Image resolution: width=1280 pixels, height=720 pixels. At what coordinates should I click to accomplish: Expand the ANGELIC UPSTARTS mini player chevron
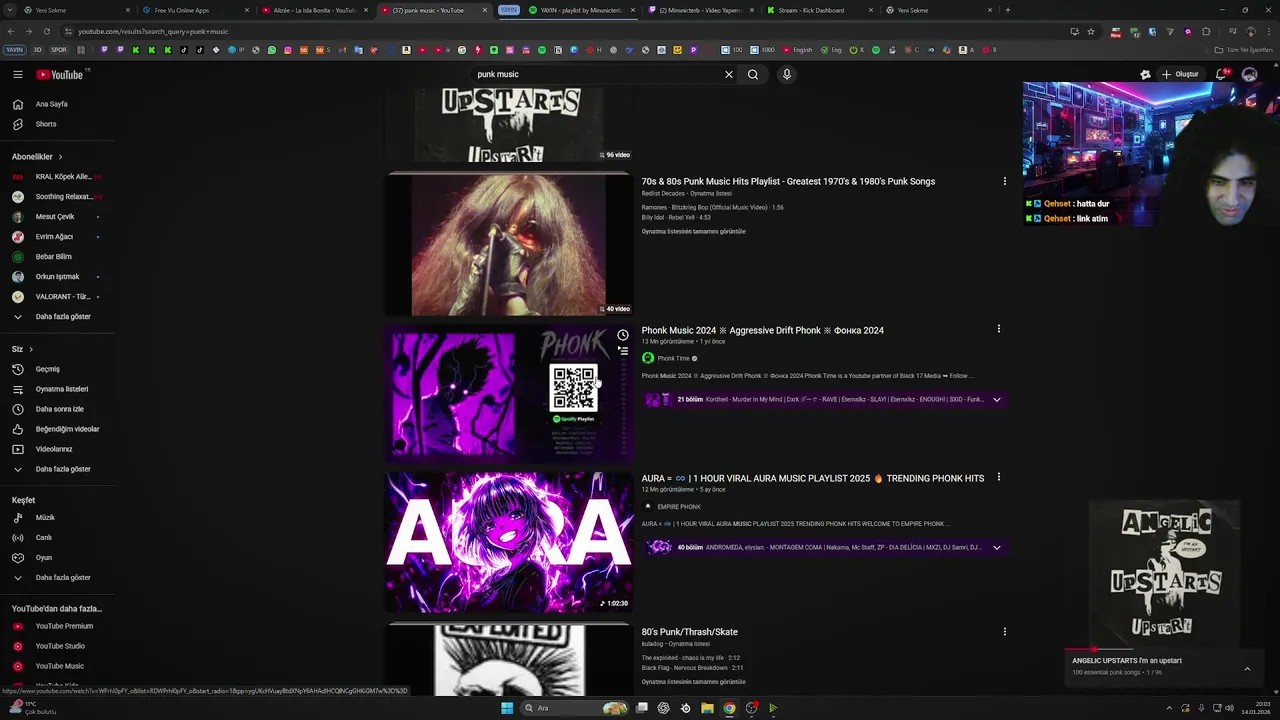click(1247, 669)
